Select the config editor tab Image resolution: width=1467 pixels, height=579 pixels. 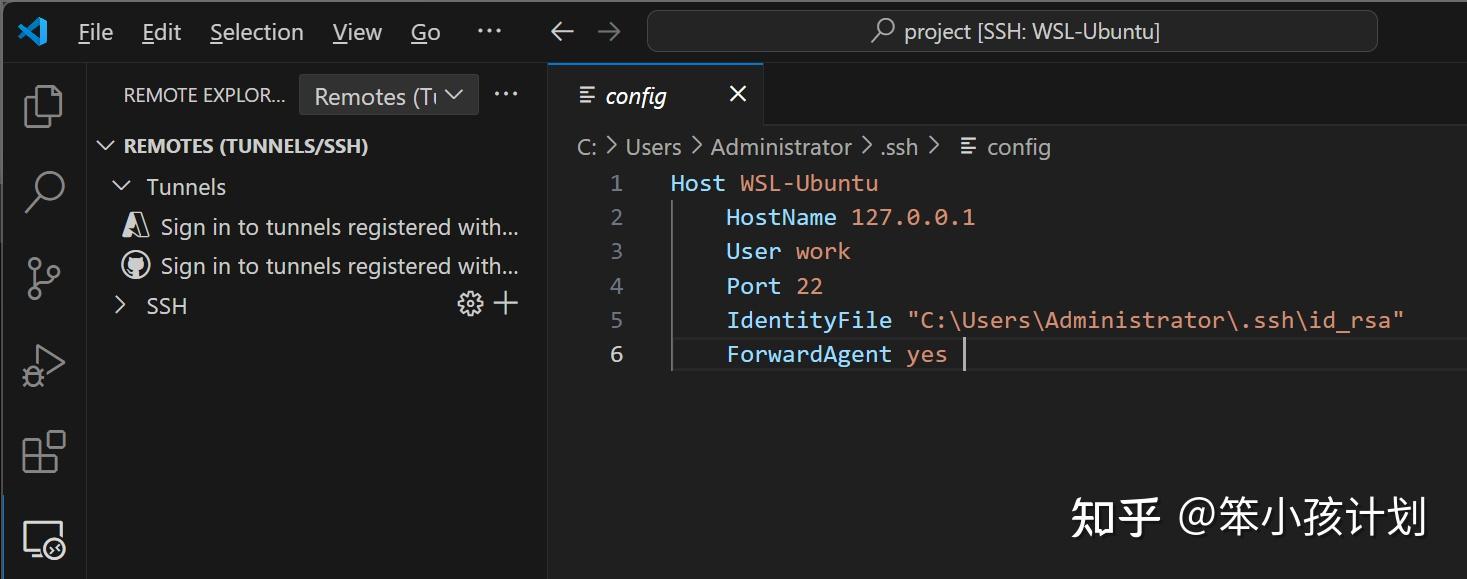634,95
